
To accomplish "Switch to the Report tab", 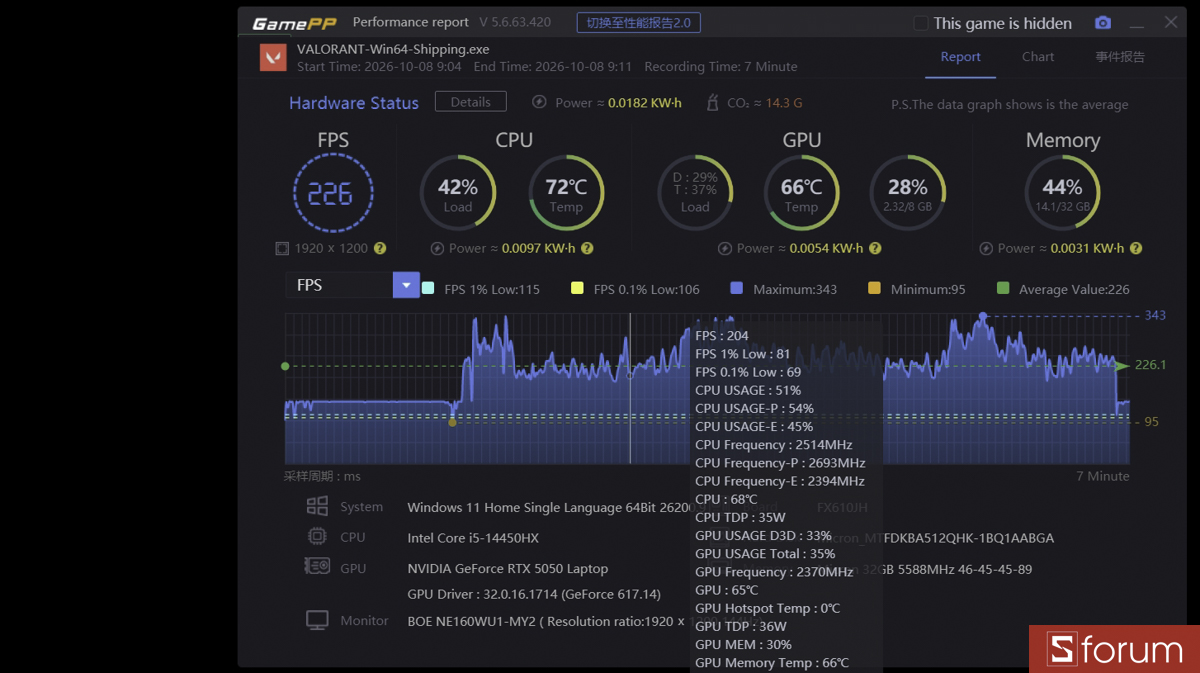I will (x=960, y=57).
